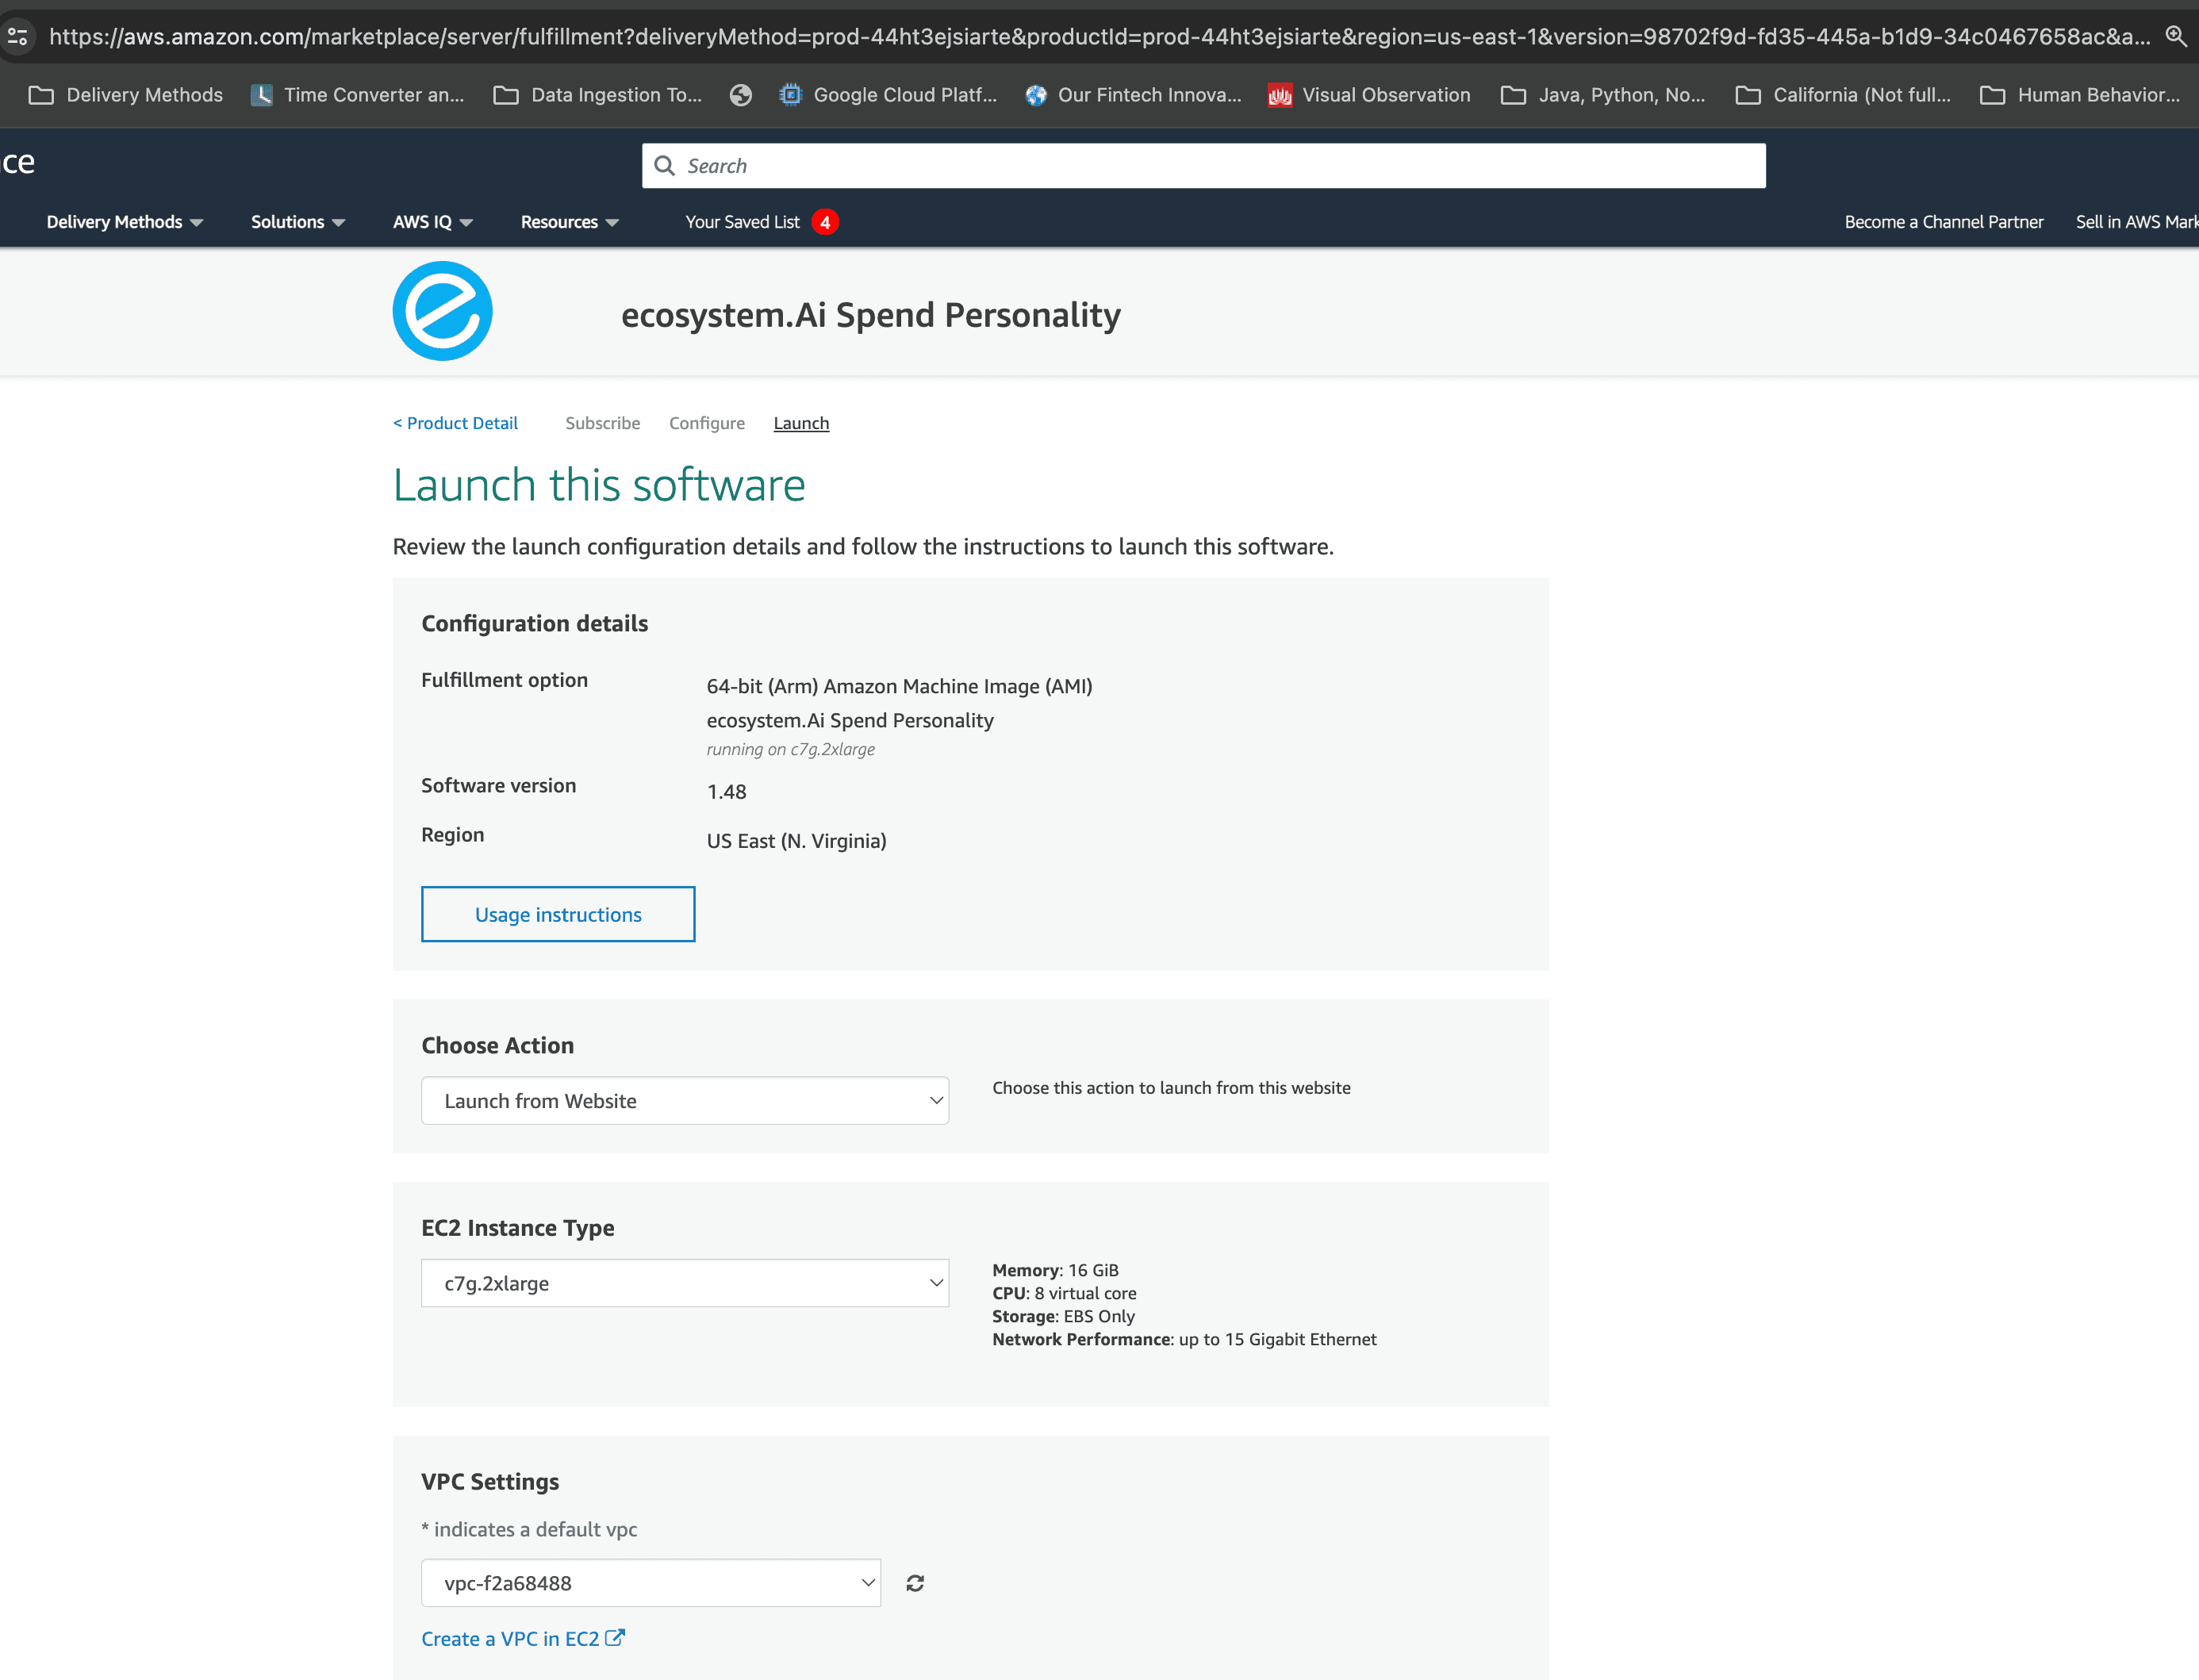Open the Choose Action dropdown
Screen dimensions: 2199x1680
coord(685,1100)
